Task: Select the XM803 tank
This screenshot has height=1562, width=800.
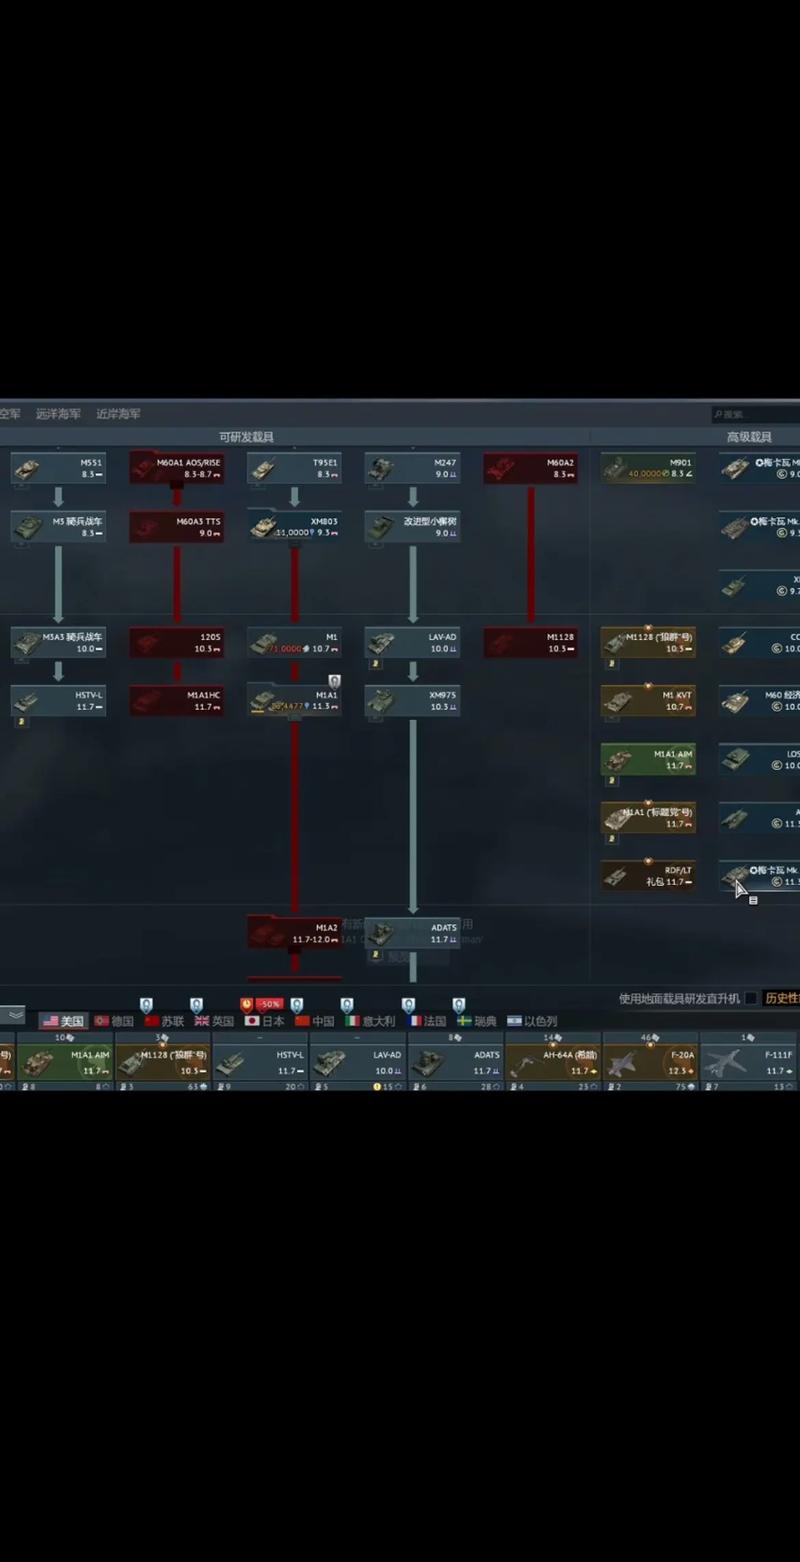Action: 294,527
